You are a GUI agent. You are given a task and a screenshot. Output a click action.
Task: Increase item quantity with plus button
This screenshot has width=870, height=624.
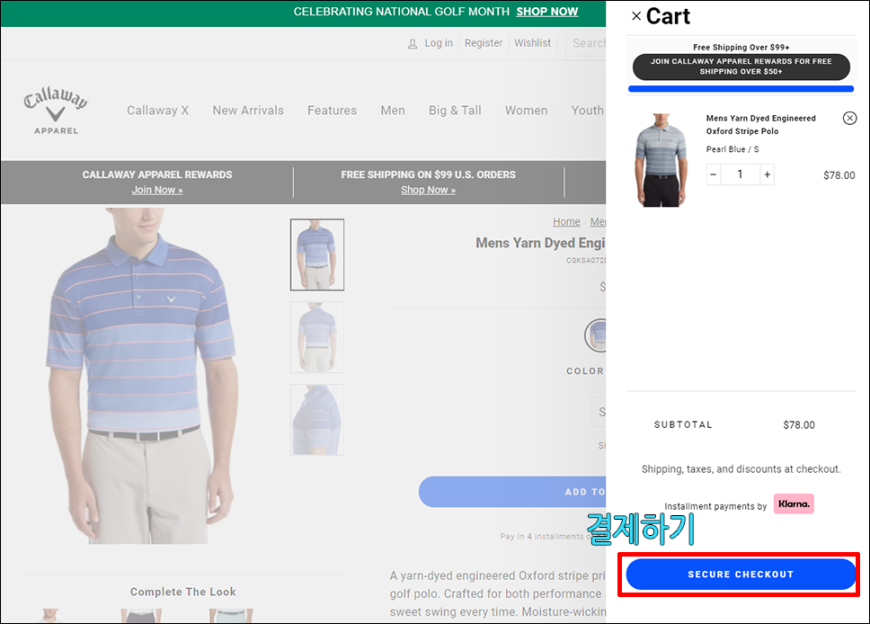(767, 175)
